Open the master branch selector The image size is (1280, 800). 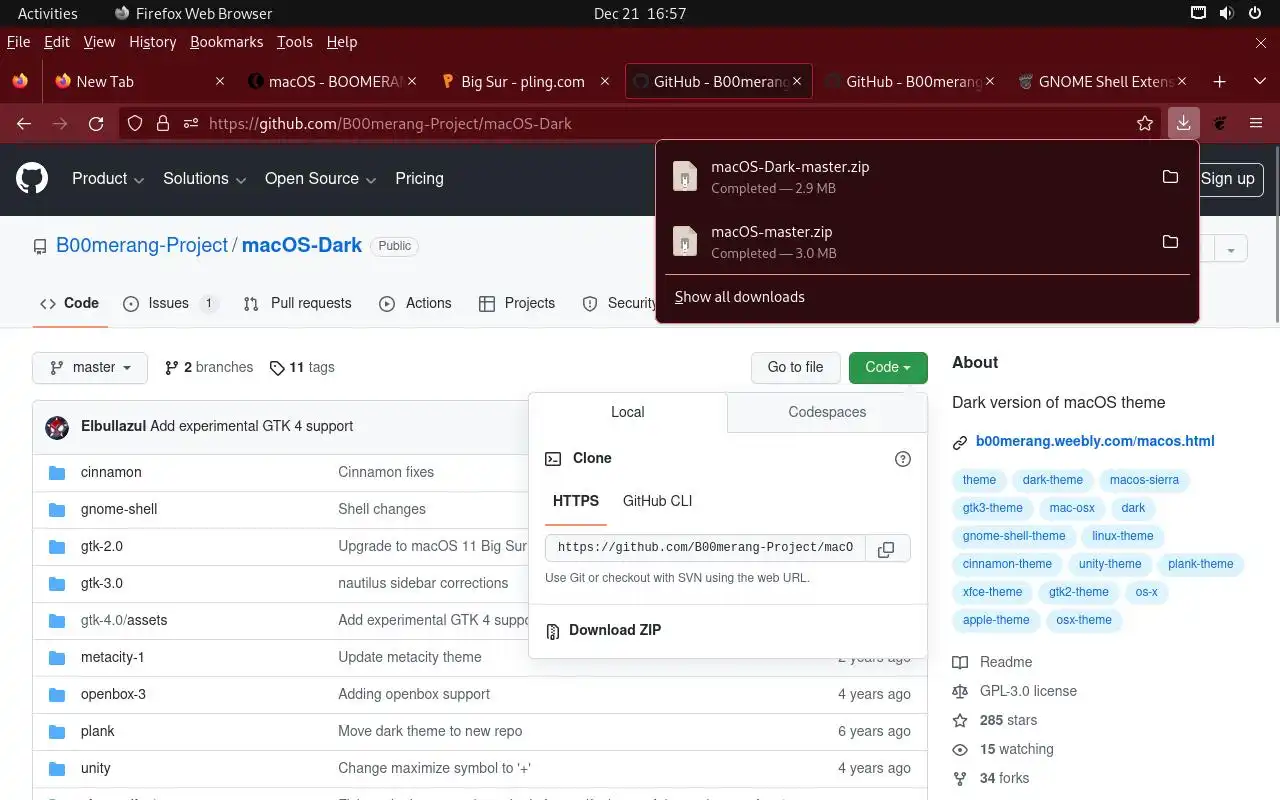click(x=90, y=368)
